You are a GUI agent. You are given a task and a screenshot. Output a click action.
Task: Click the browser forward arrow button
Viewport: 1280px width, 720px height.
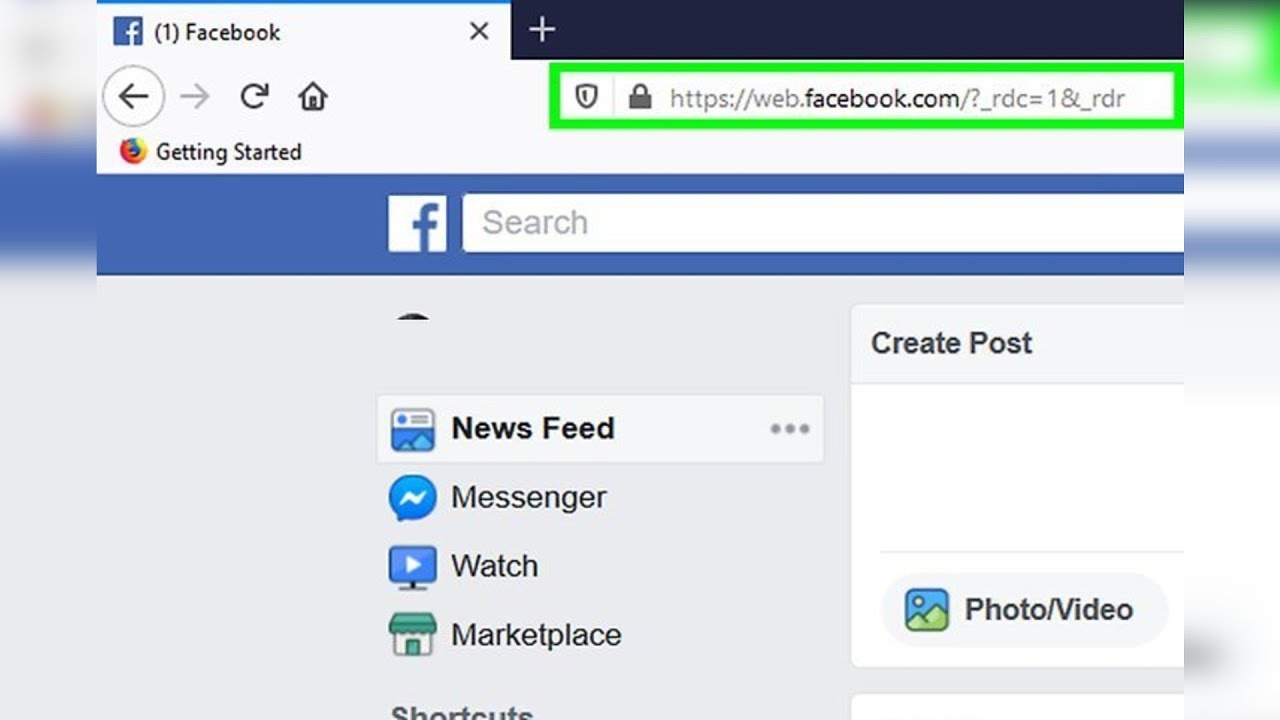[195, 96]
